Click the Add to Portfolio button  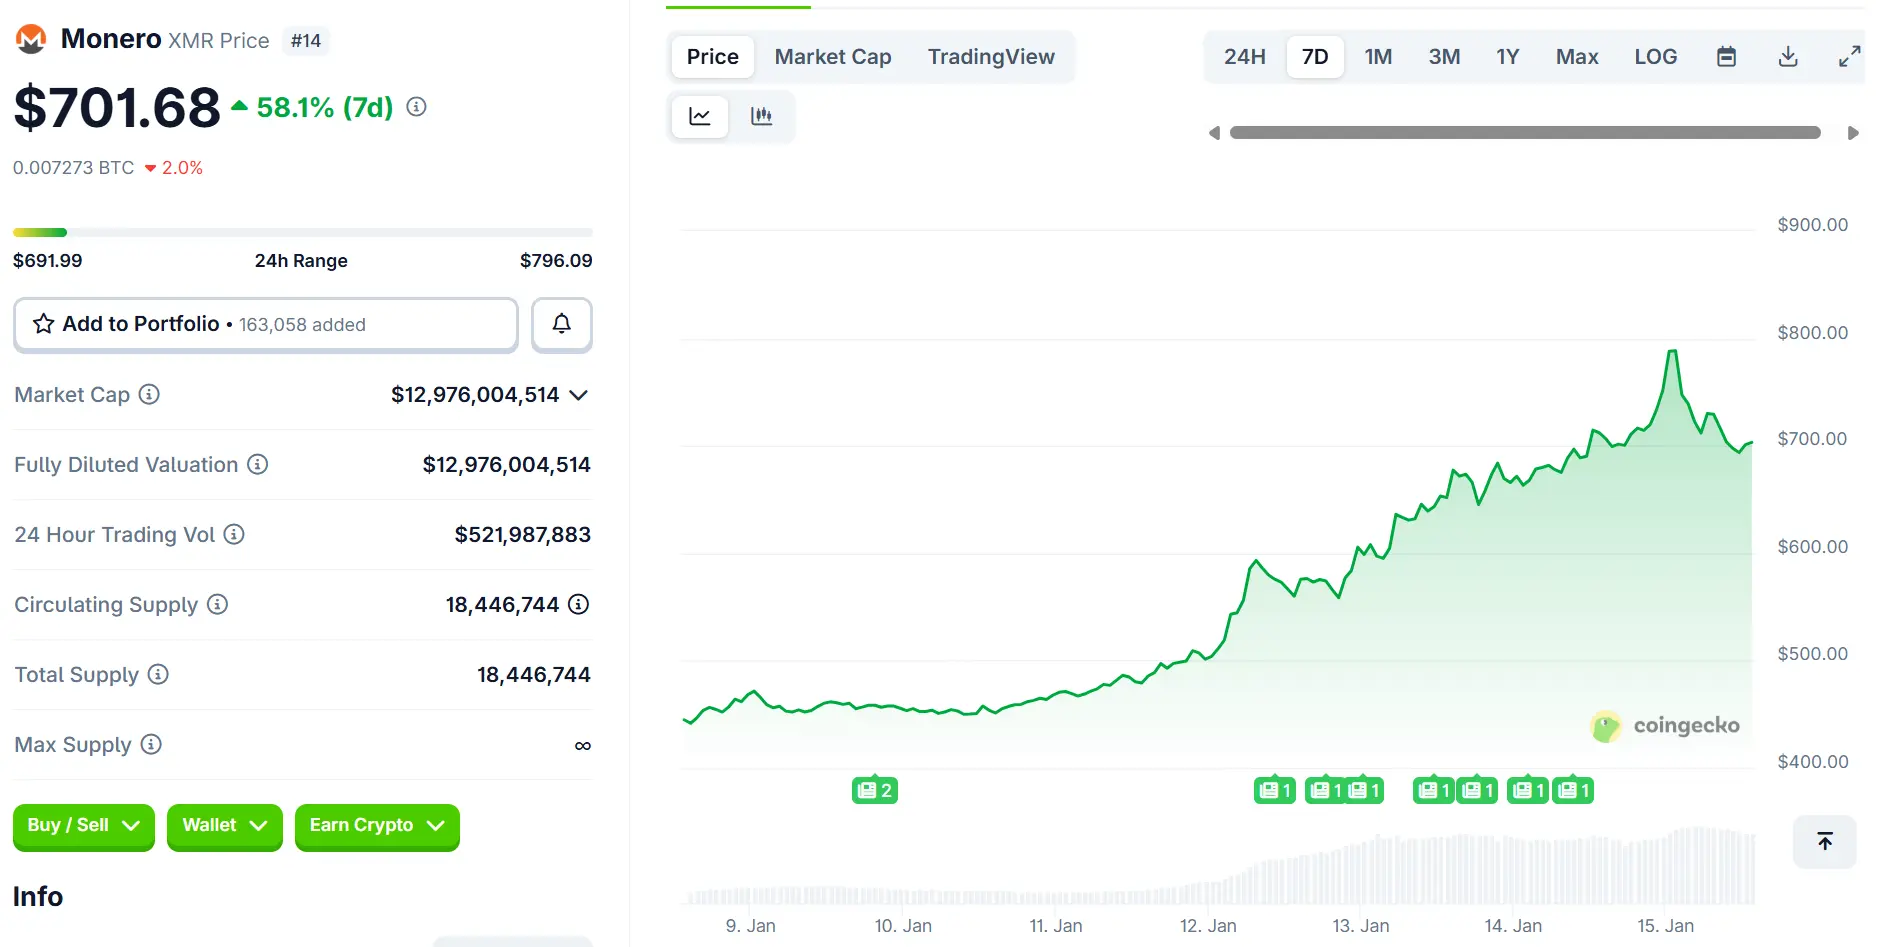140,324
